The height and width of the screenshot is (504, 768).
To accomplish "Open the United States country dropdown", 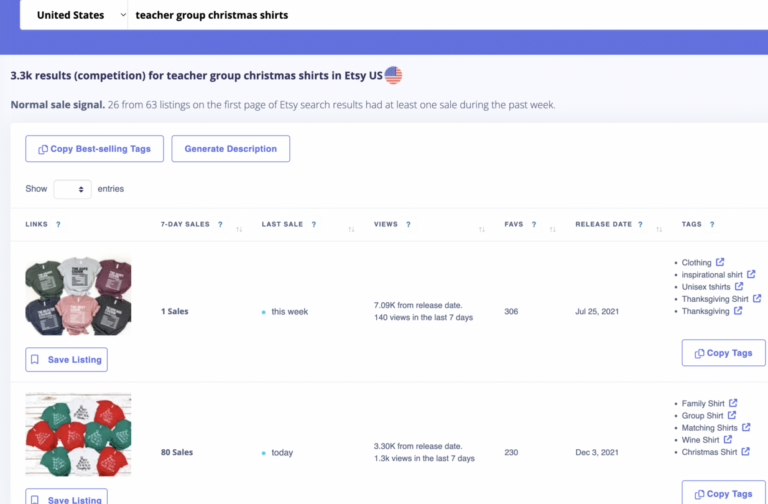I will click(75, 15).
